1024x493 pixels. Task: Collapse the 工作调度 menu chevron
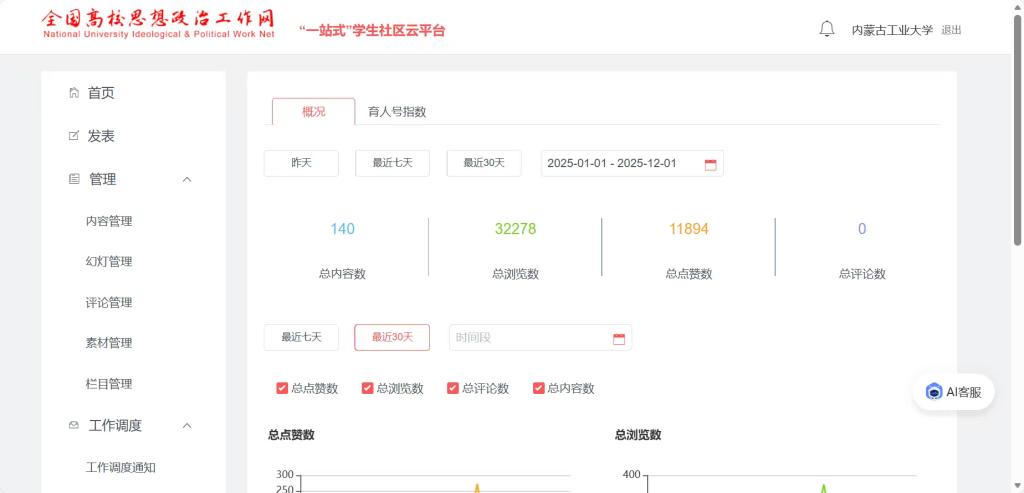187,425
